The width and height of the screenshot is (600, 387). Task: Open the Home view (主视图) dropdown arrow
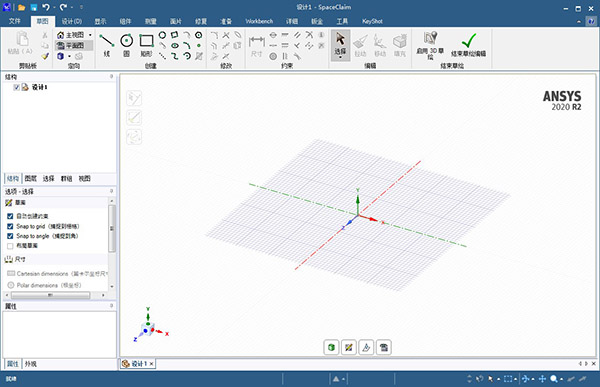[x=90, y=35]
